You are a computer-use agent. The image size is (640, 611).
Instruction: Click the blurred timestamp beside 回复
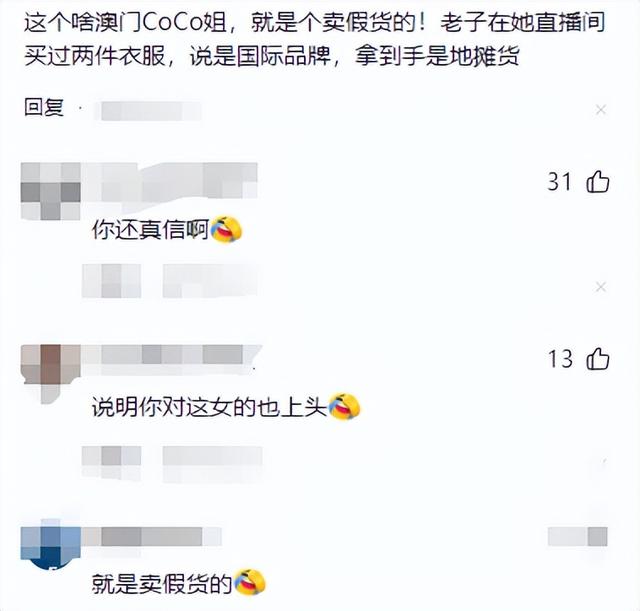pos(149,111)
